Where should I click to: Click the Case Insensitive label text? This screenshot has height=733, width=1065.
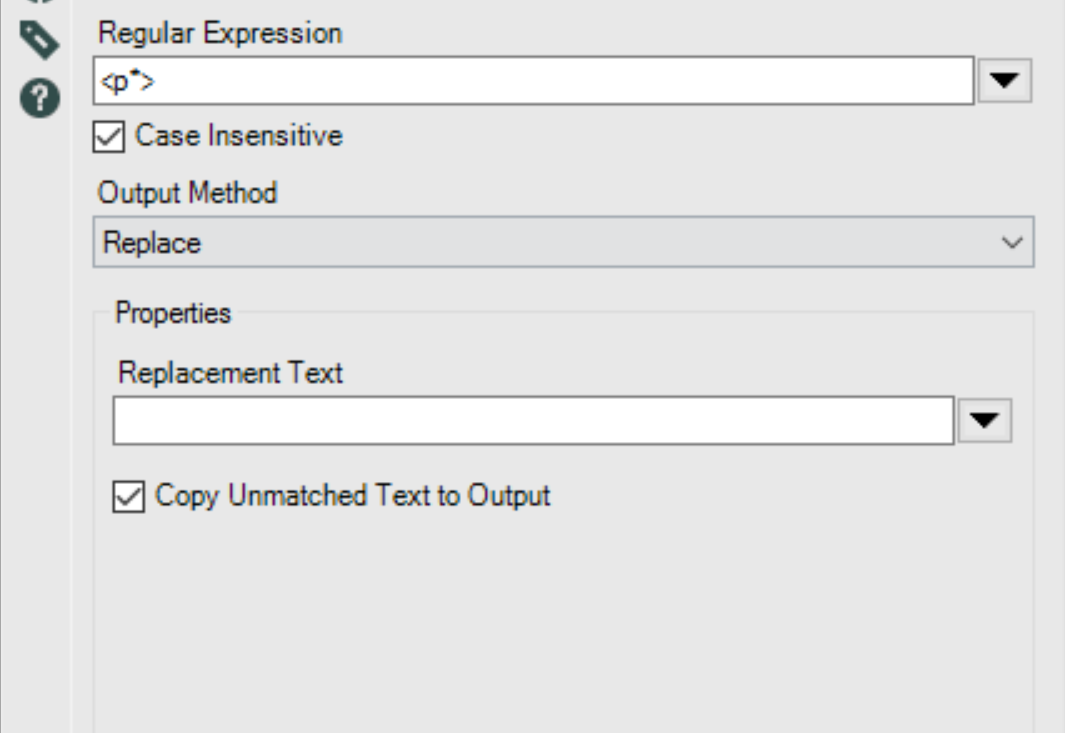pos(238,136)
